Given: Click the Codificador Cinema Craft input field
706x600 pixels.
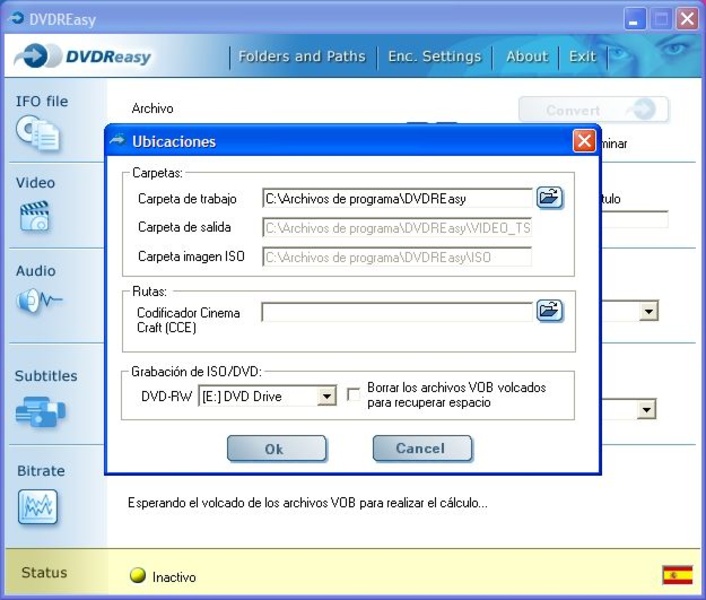Looking at the screenshot, I should pos(397,312).
